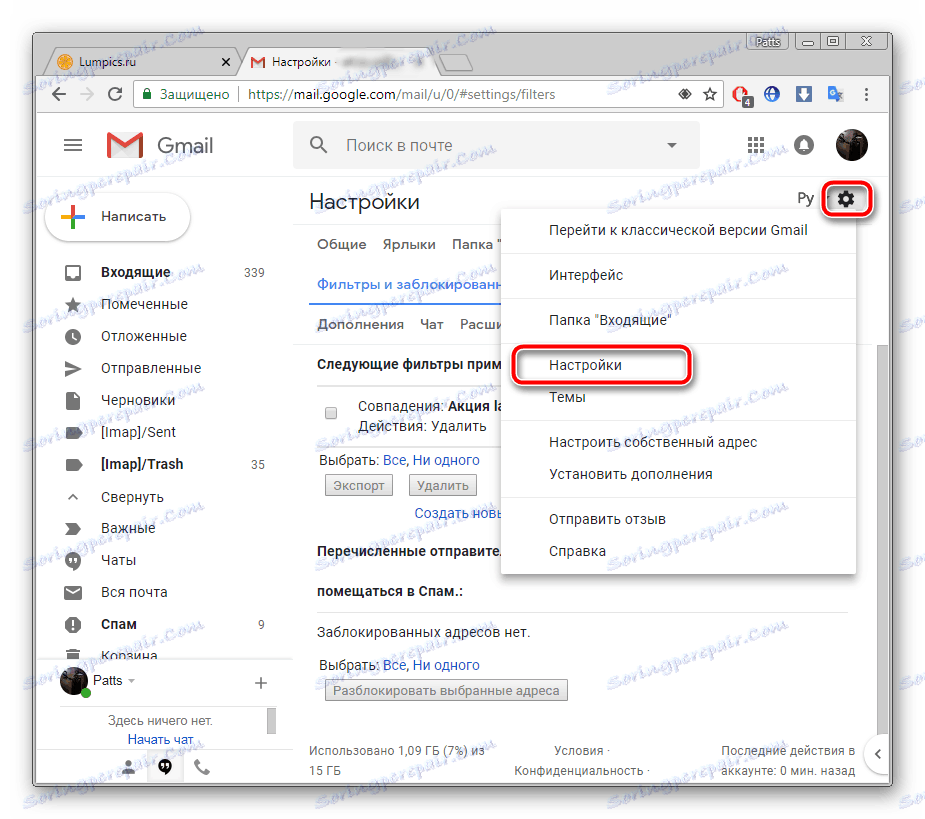This screenshot has height=819, width=925.
Task: Open the Google apps grid
Action: 757,145
